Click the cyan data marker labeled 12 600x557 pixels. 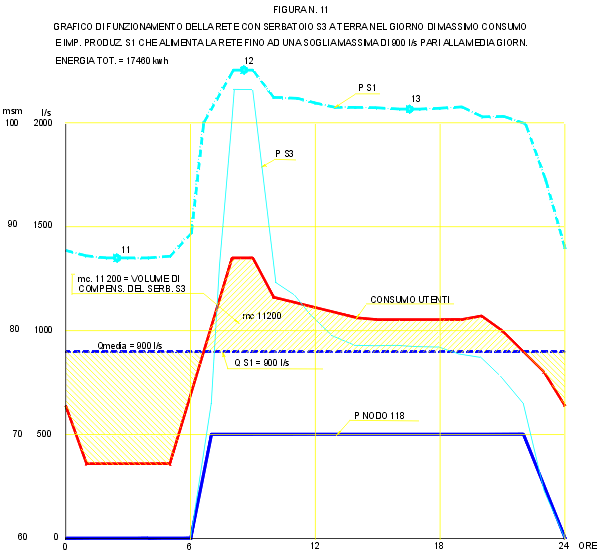click(x=243, y=70)
